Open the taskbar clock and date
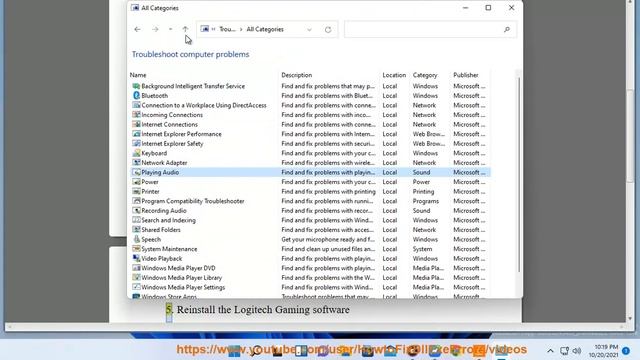Viewport: 640px width, 360px height. point(603,351)
